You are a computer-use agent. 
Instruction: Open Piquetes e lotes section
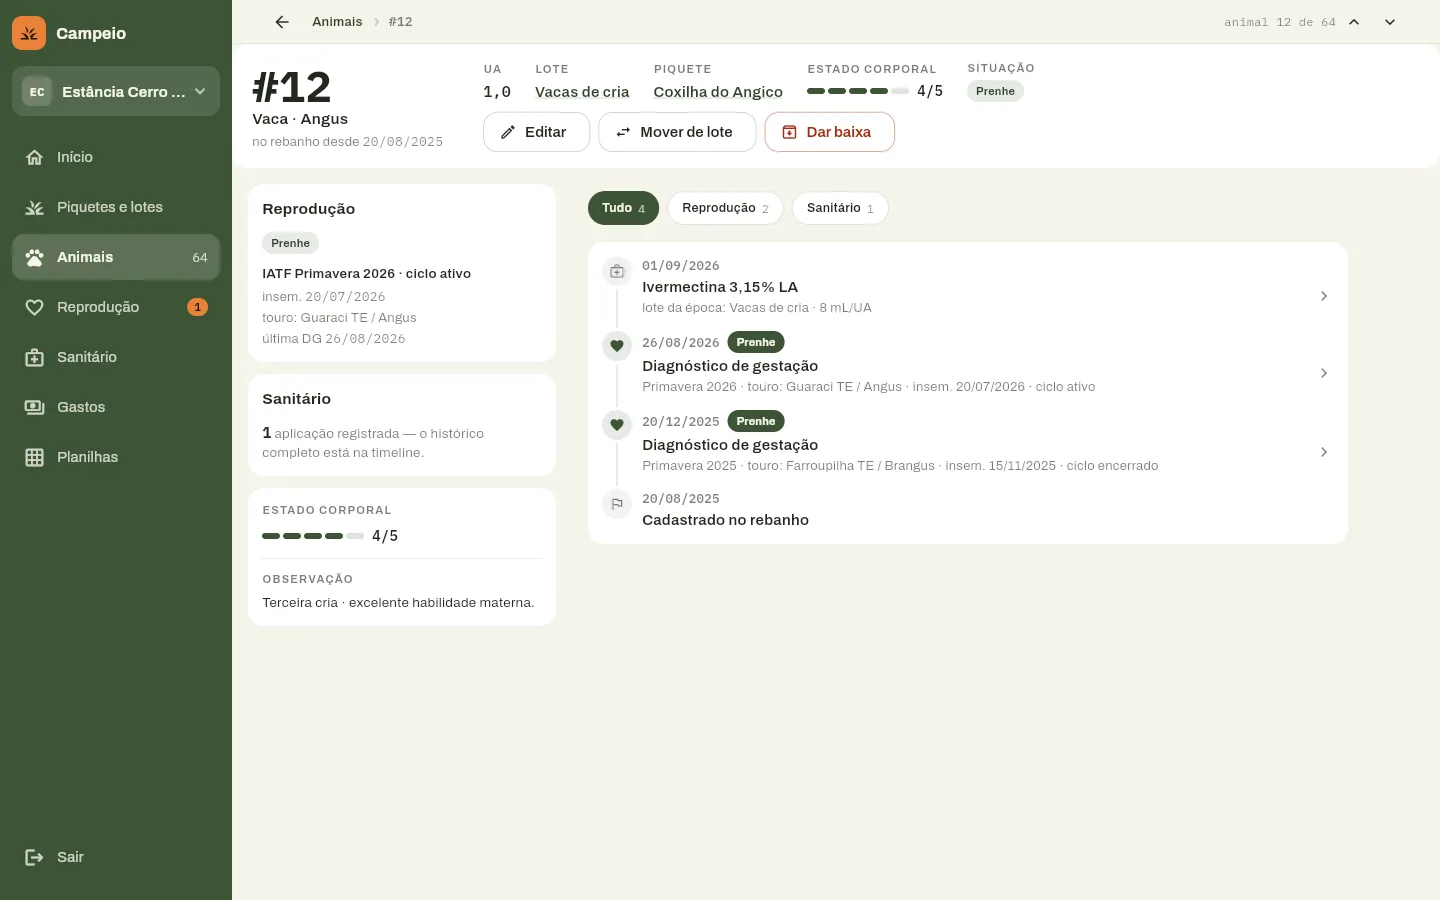pos(116,207)
